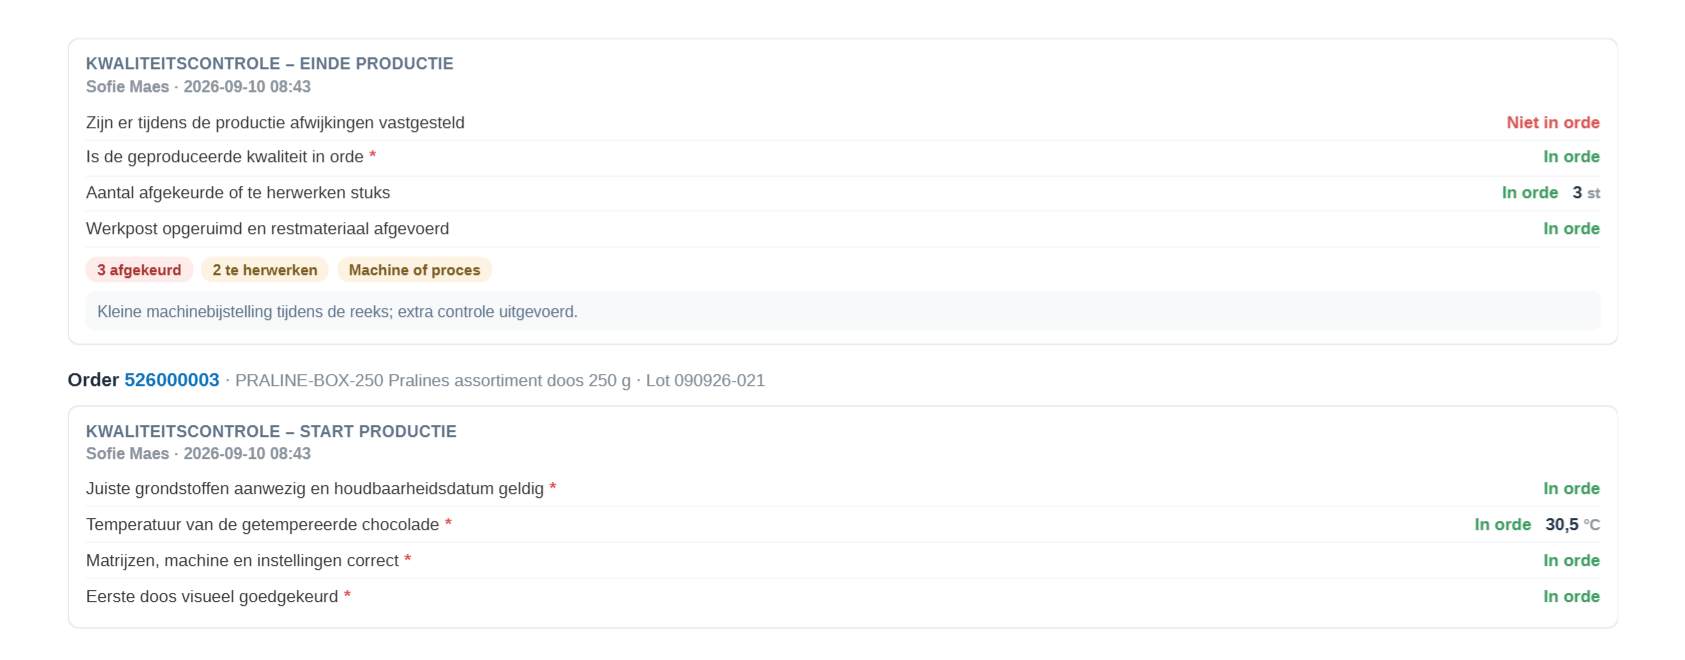Select "Eerste doos visueel goedgekeurd" label
Screen dimensions: 1685x660
(212, 596)
